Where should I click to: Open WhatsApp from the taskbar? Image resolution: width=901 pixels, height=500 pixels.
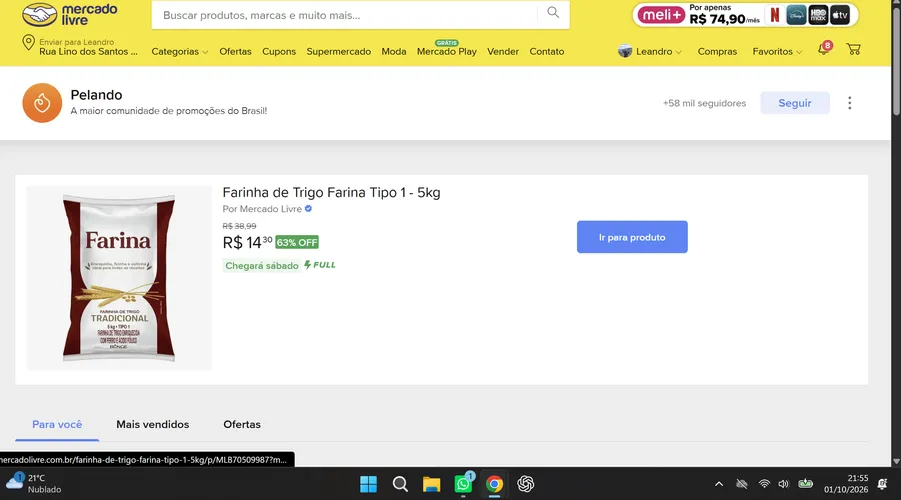(463, 484)
